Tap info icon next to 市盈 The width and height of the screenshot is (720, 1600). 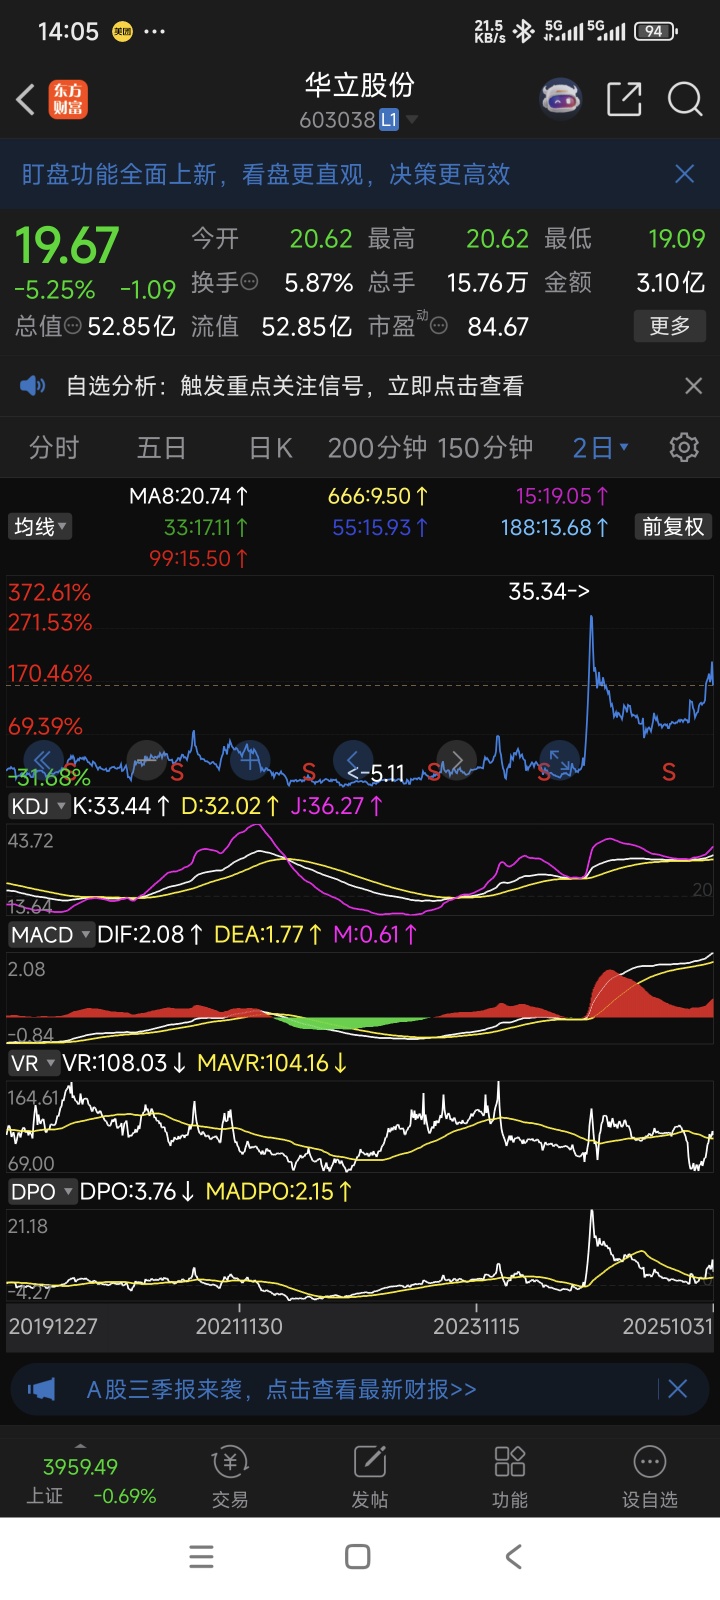pyautogui.click(x=439, y=326)
